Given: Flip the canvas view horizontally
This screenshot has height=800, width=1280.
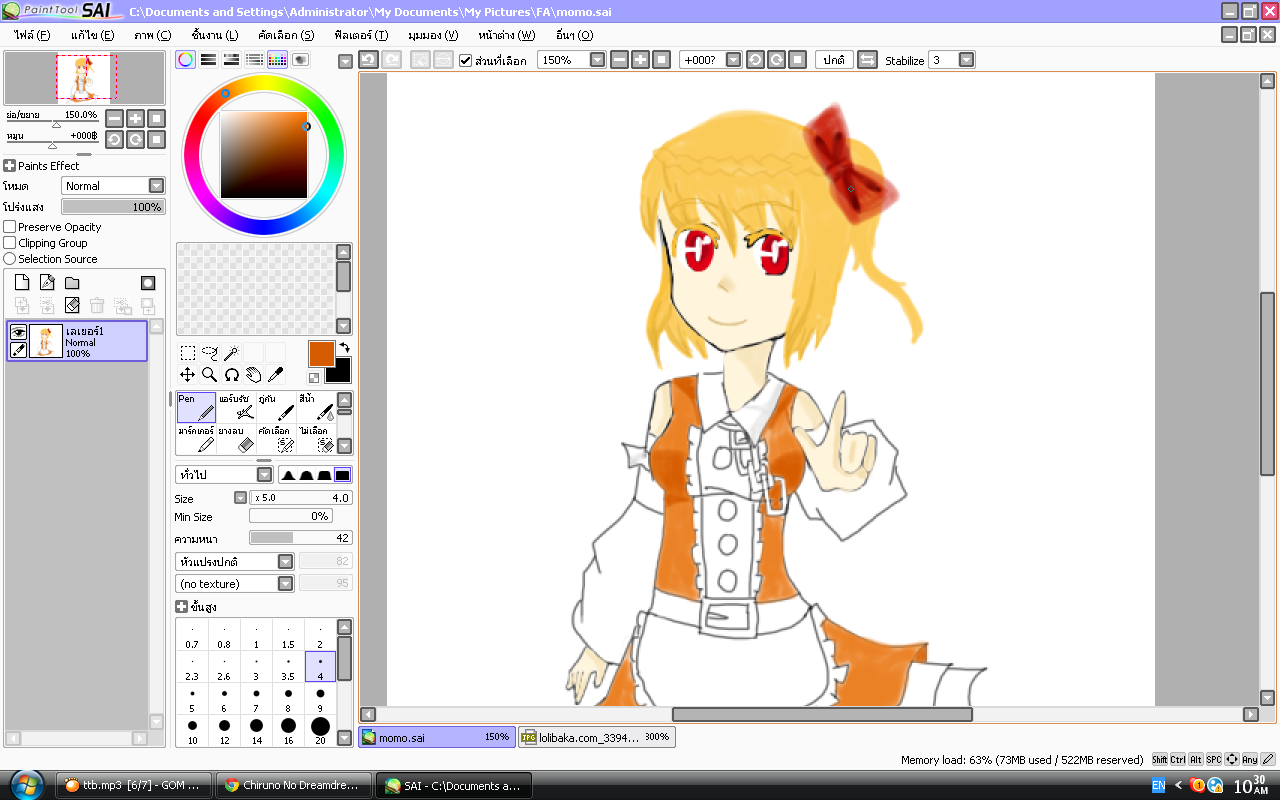Looking at the screenshot, I should 867,60.
